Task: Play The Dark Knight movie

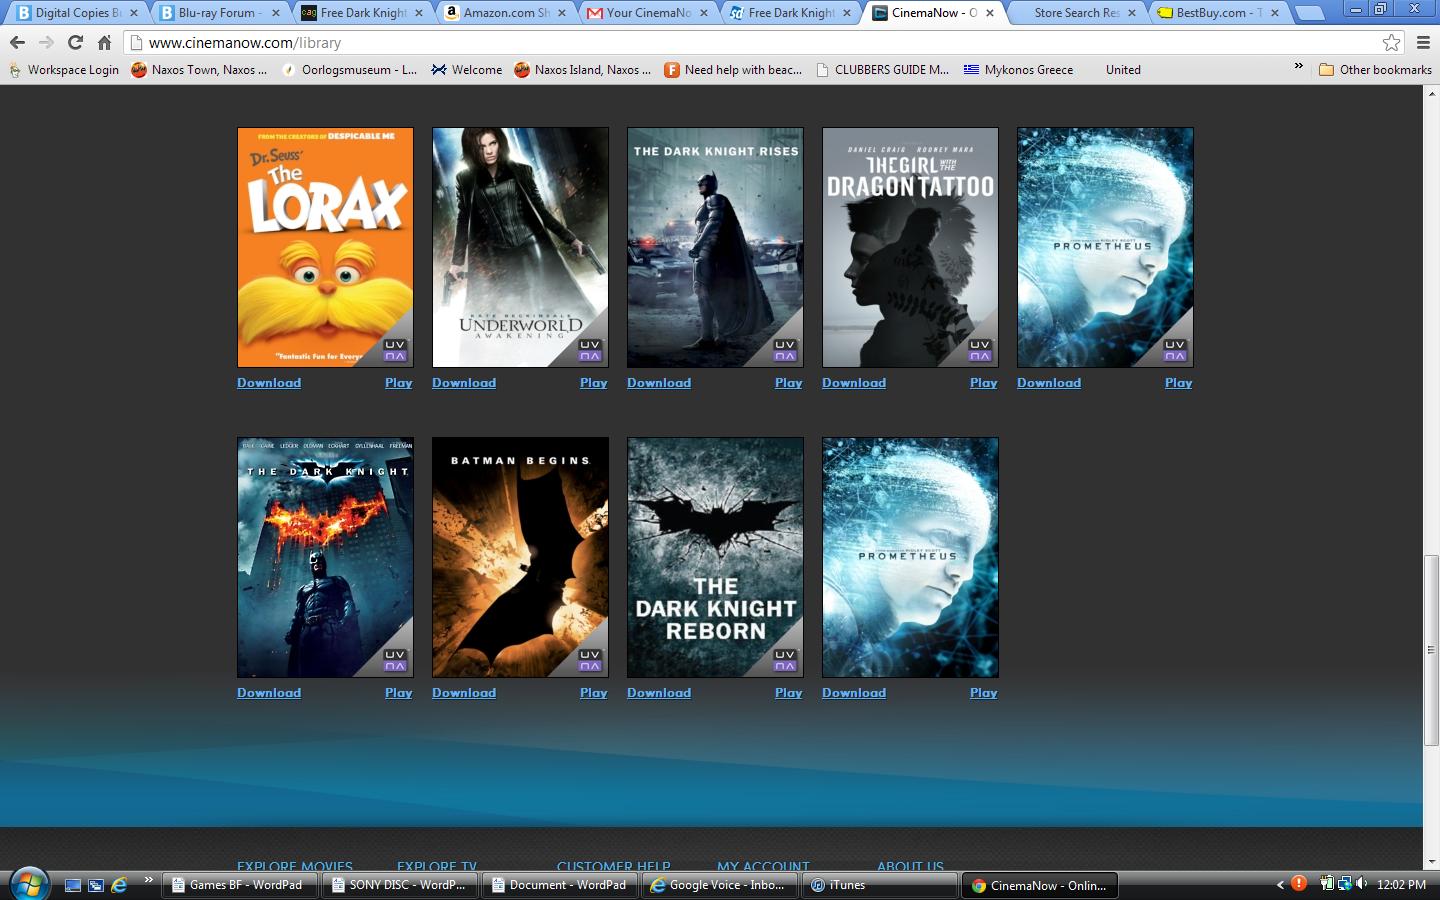Action: pos(399,693)
